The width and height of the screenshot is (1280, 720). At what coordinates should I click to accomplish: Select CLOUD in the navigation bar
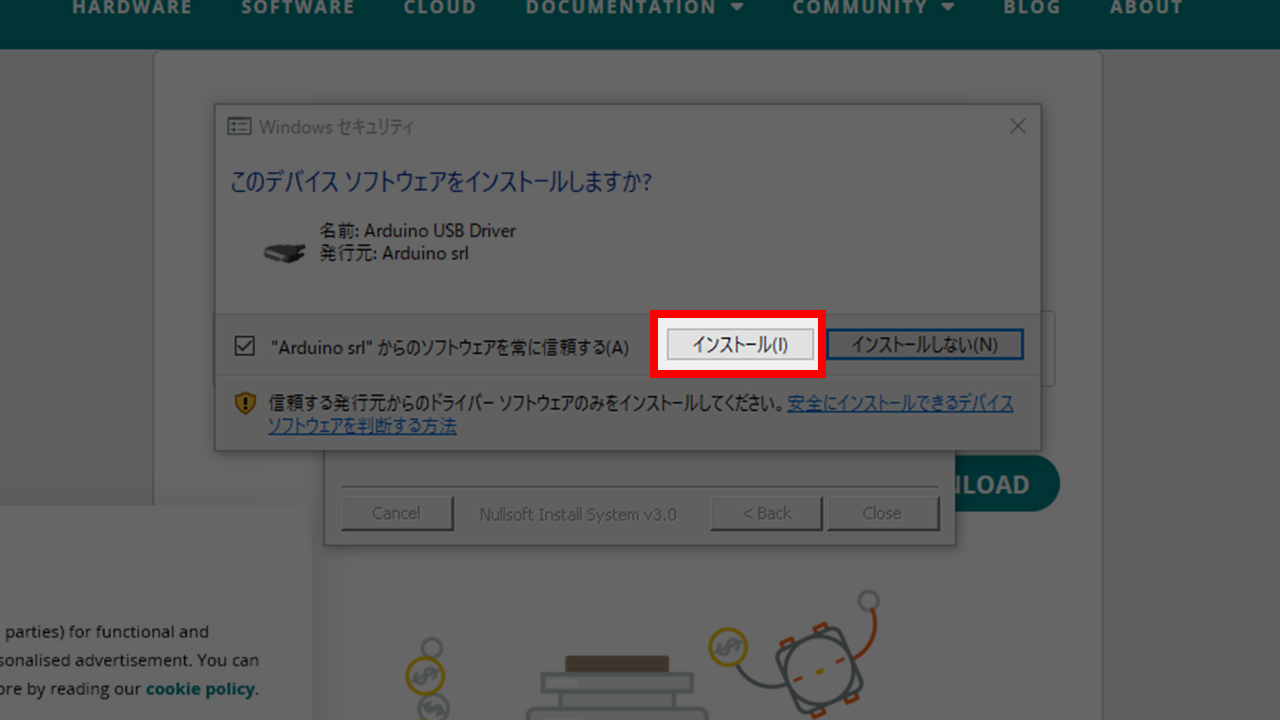coord(439,8)
